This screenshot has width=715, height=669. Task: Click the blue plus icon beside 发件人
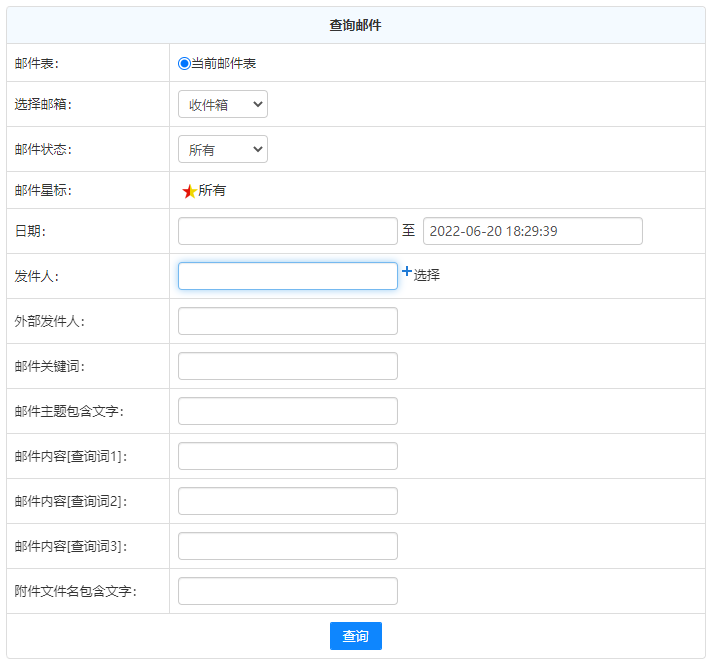click(406, 271)
